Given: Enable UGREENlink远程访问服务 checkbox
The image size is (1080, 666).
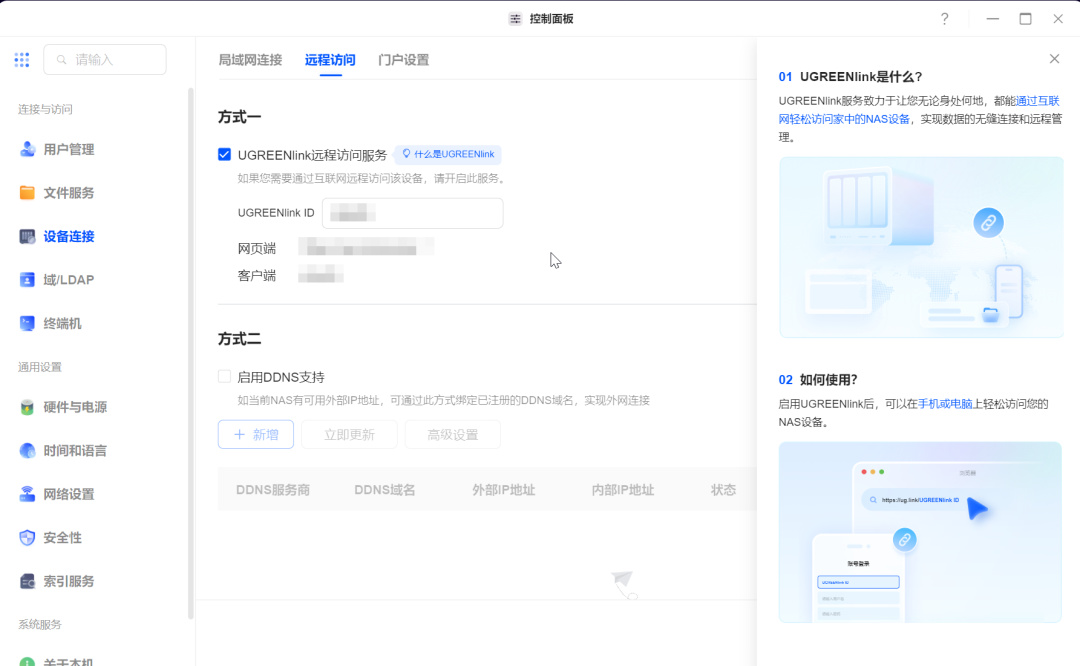Looking at the screenshot, I should pos(225,154).
